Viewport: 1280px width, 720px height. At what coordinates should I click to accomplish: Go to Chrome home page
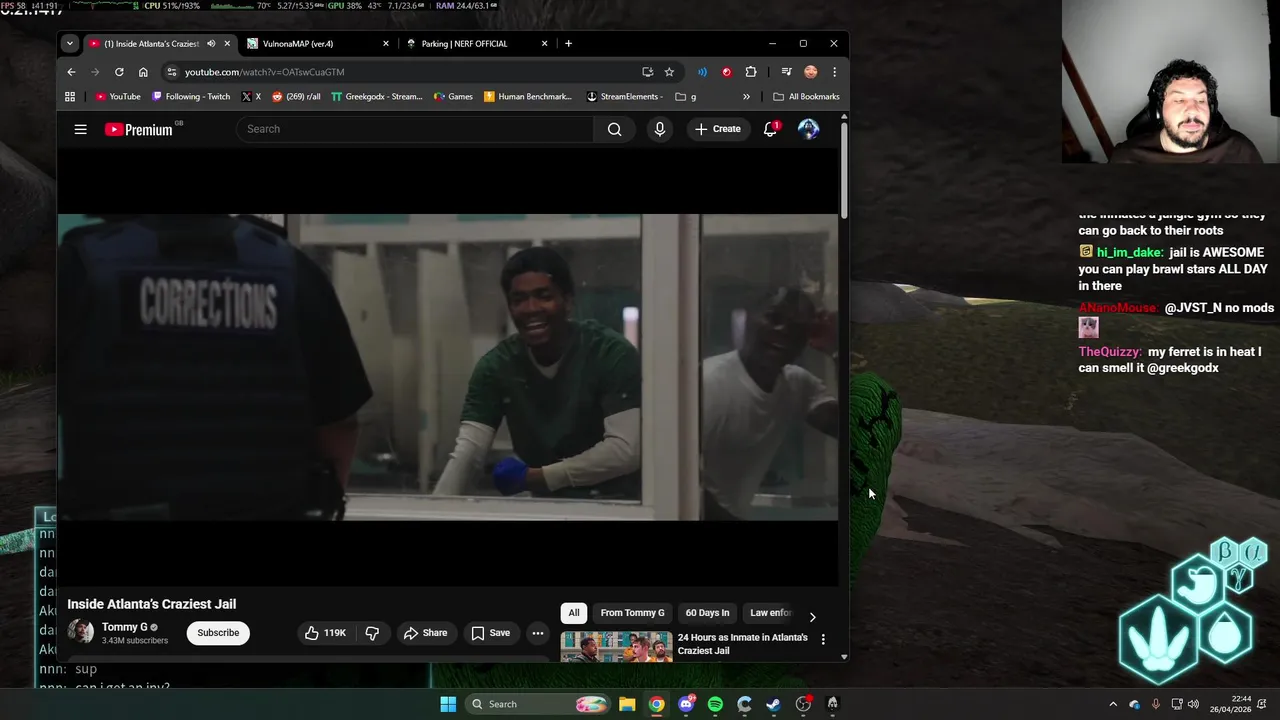tap(143, 72)
